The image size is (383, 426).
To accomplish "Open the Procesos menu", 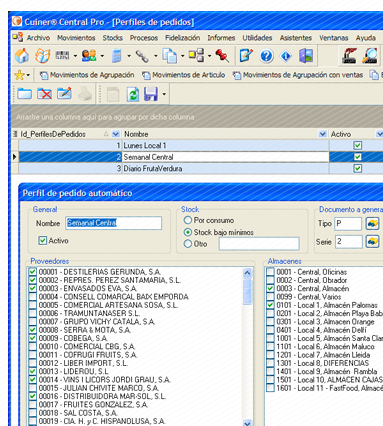I will [x=144, y=38].
